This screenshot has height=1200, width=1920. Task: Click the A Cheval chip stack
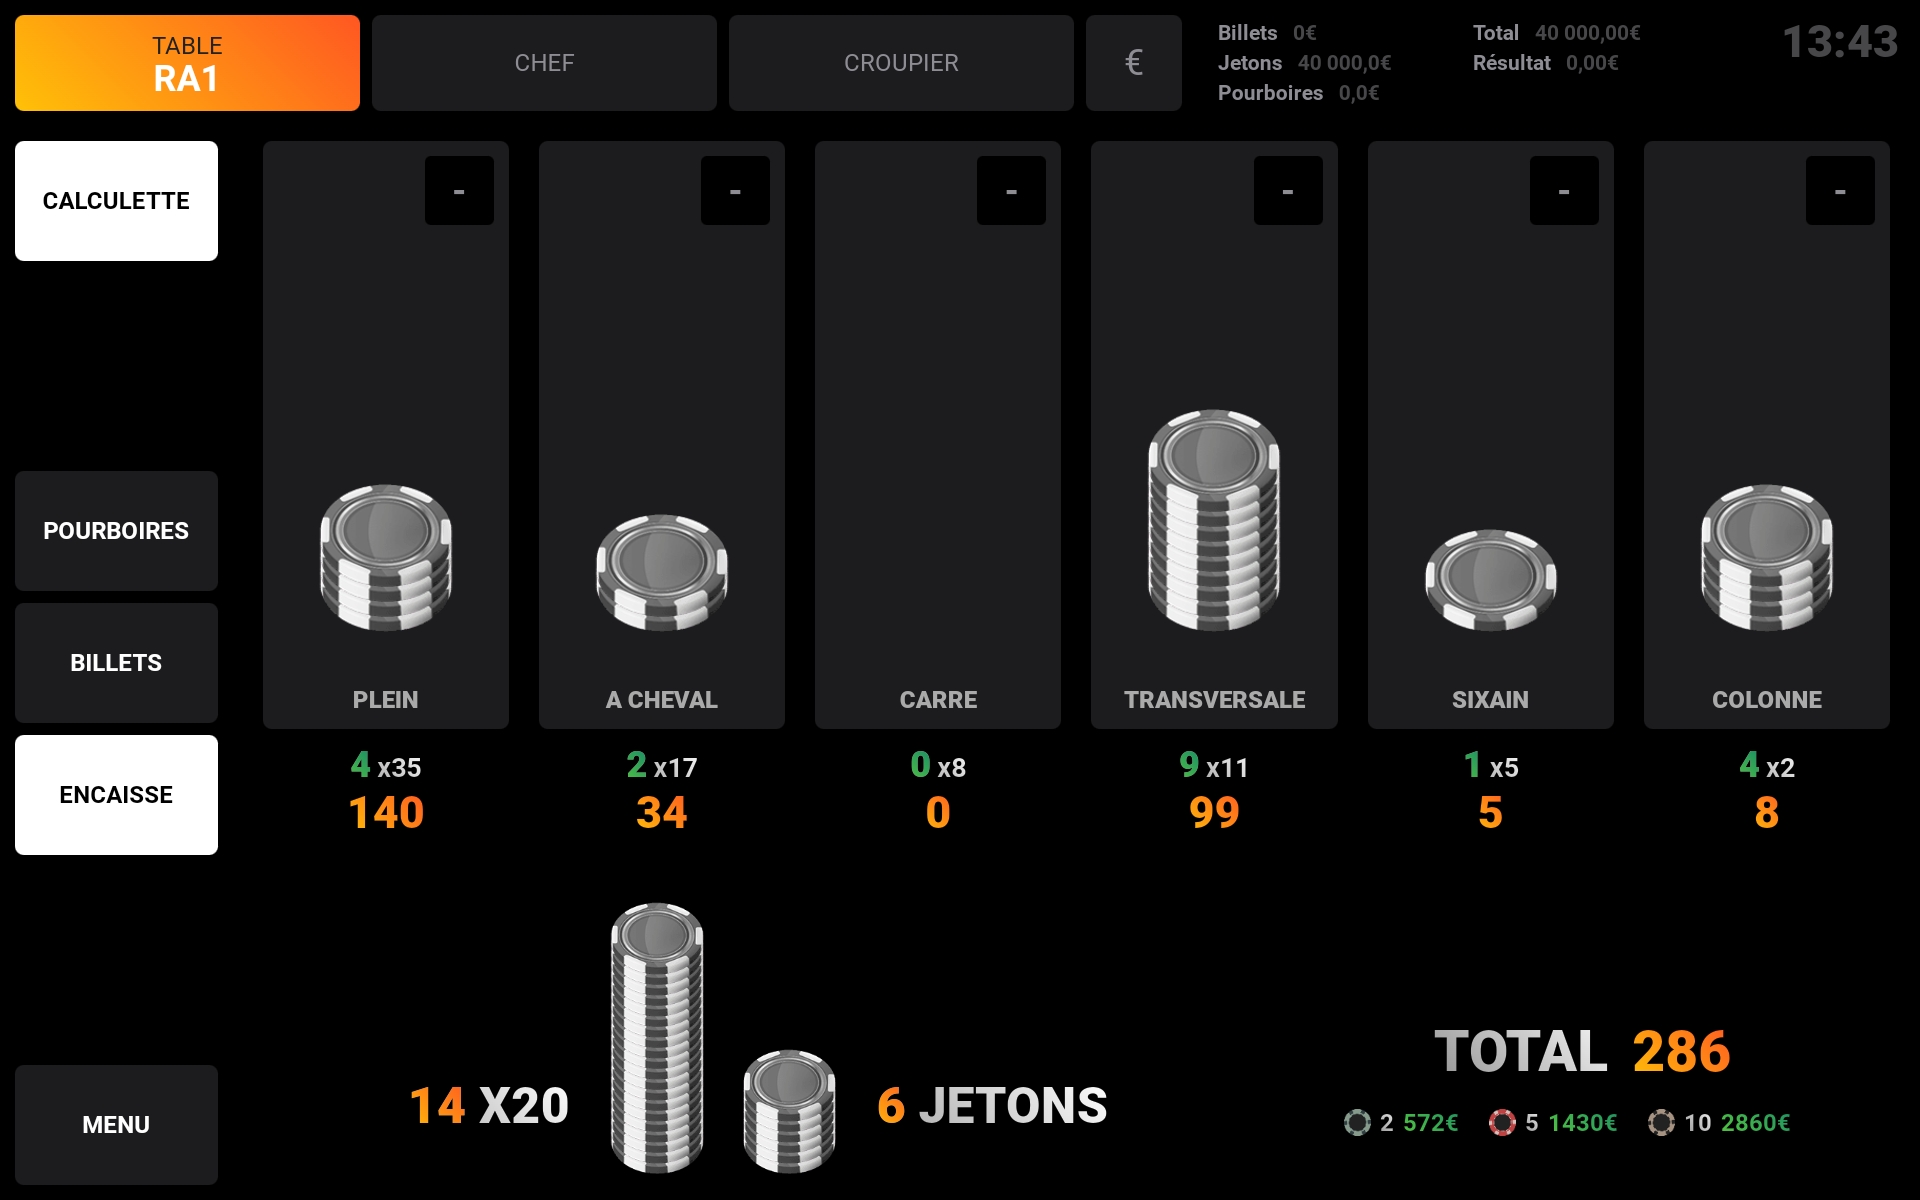pyautogui.click(x=661, y=573)
